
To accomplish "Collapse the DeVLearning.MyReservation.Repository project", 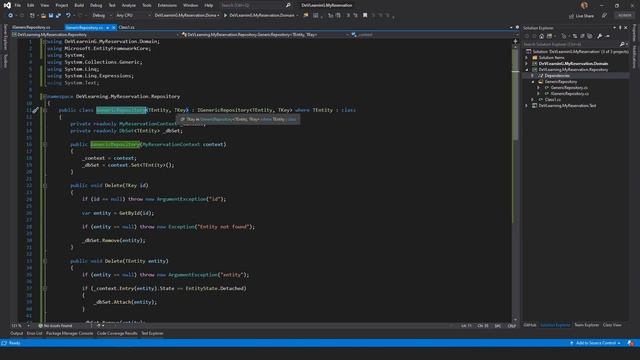I will coord(527,70).
